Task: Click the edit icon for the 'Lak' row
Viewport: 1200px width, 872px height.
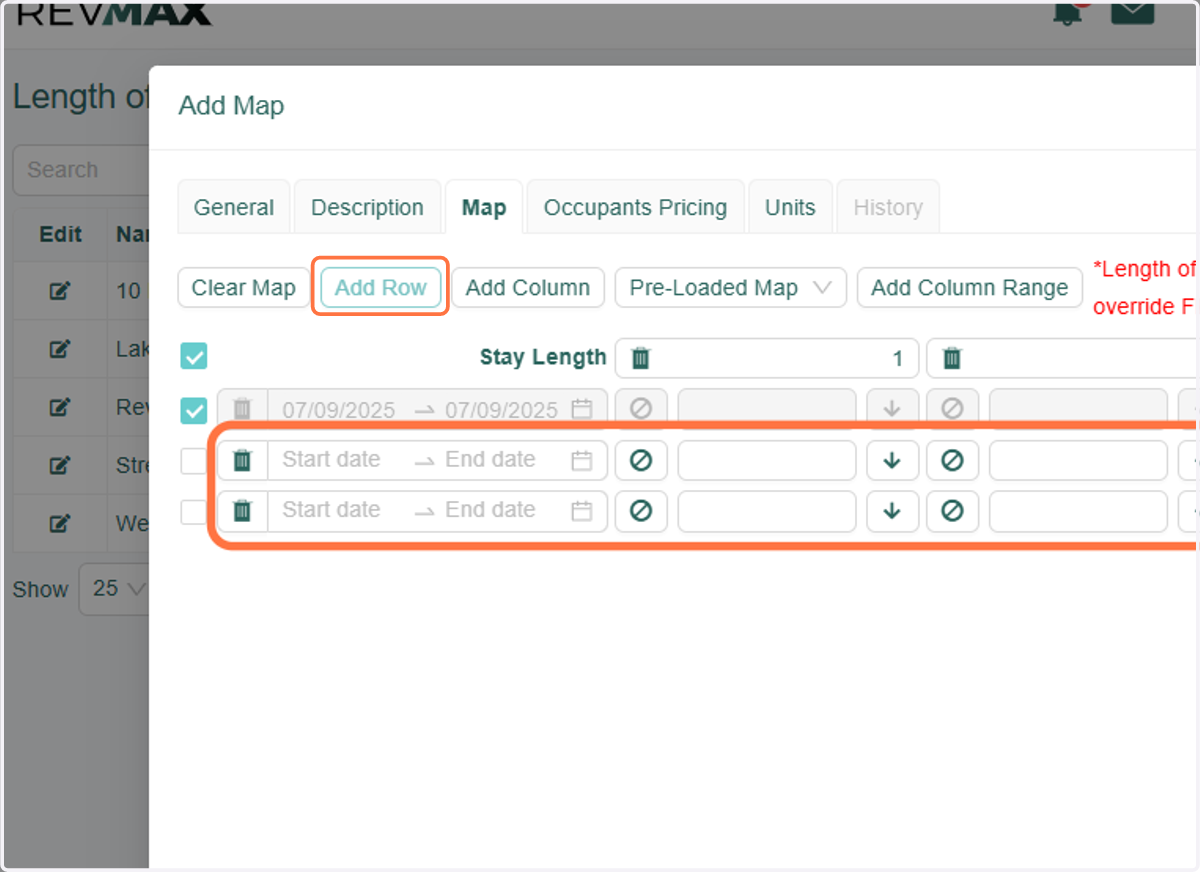Action: 60,349
